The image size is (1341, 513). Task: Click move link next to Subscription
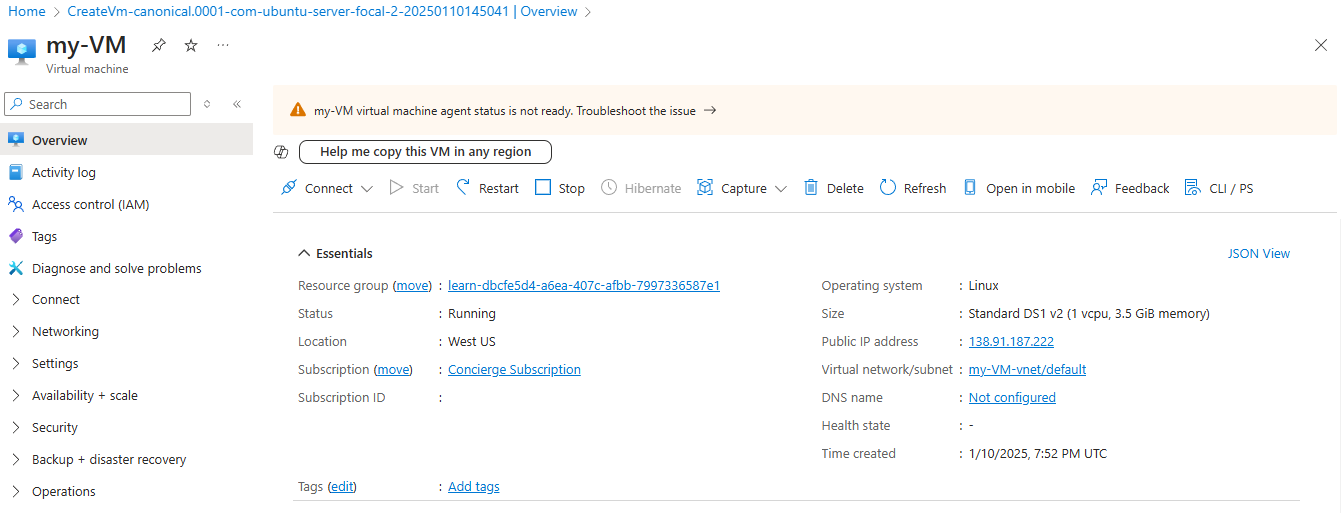393,369
